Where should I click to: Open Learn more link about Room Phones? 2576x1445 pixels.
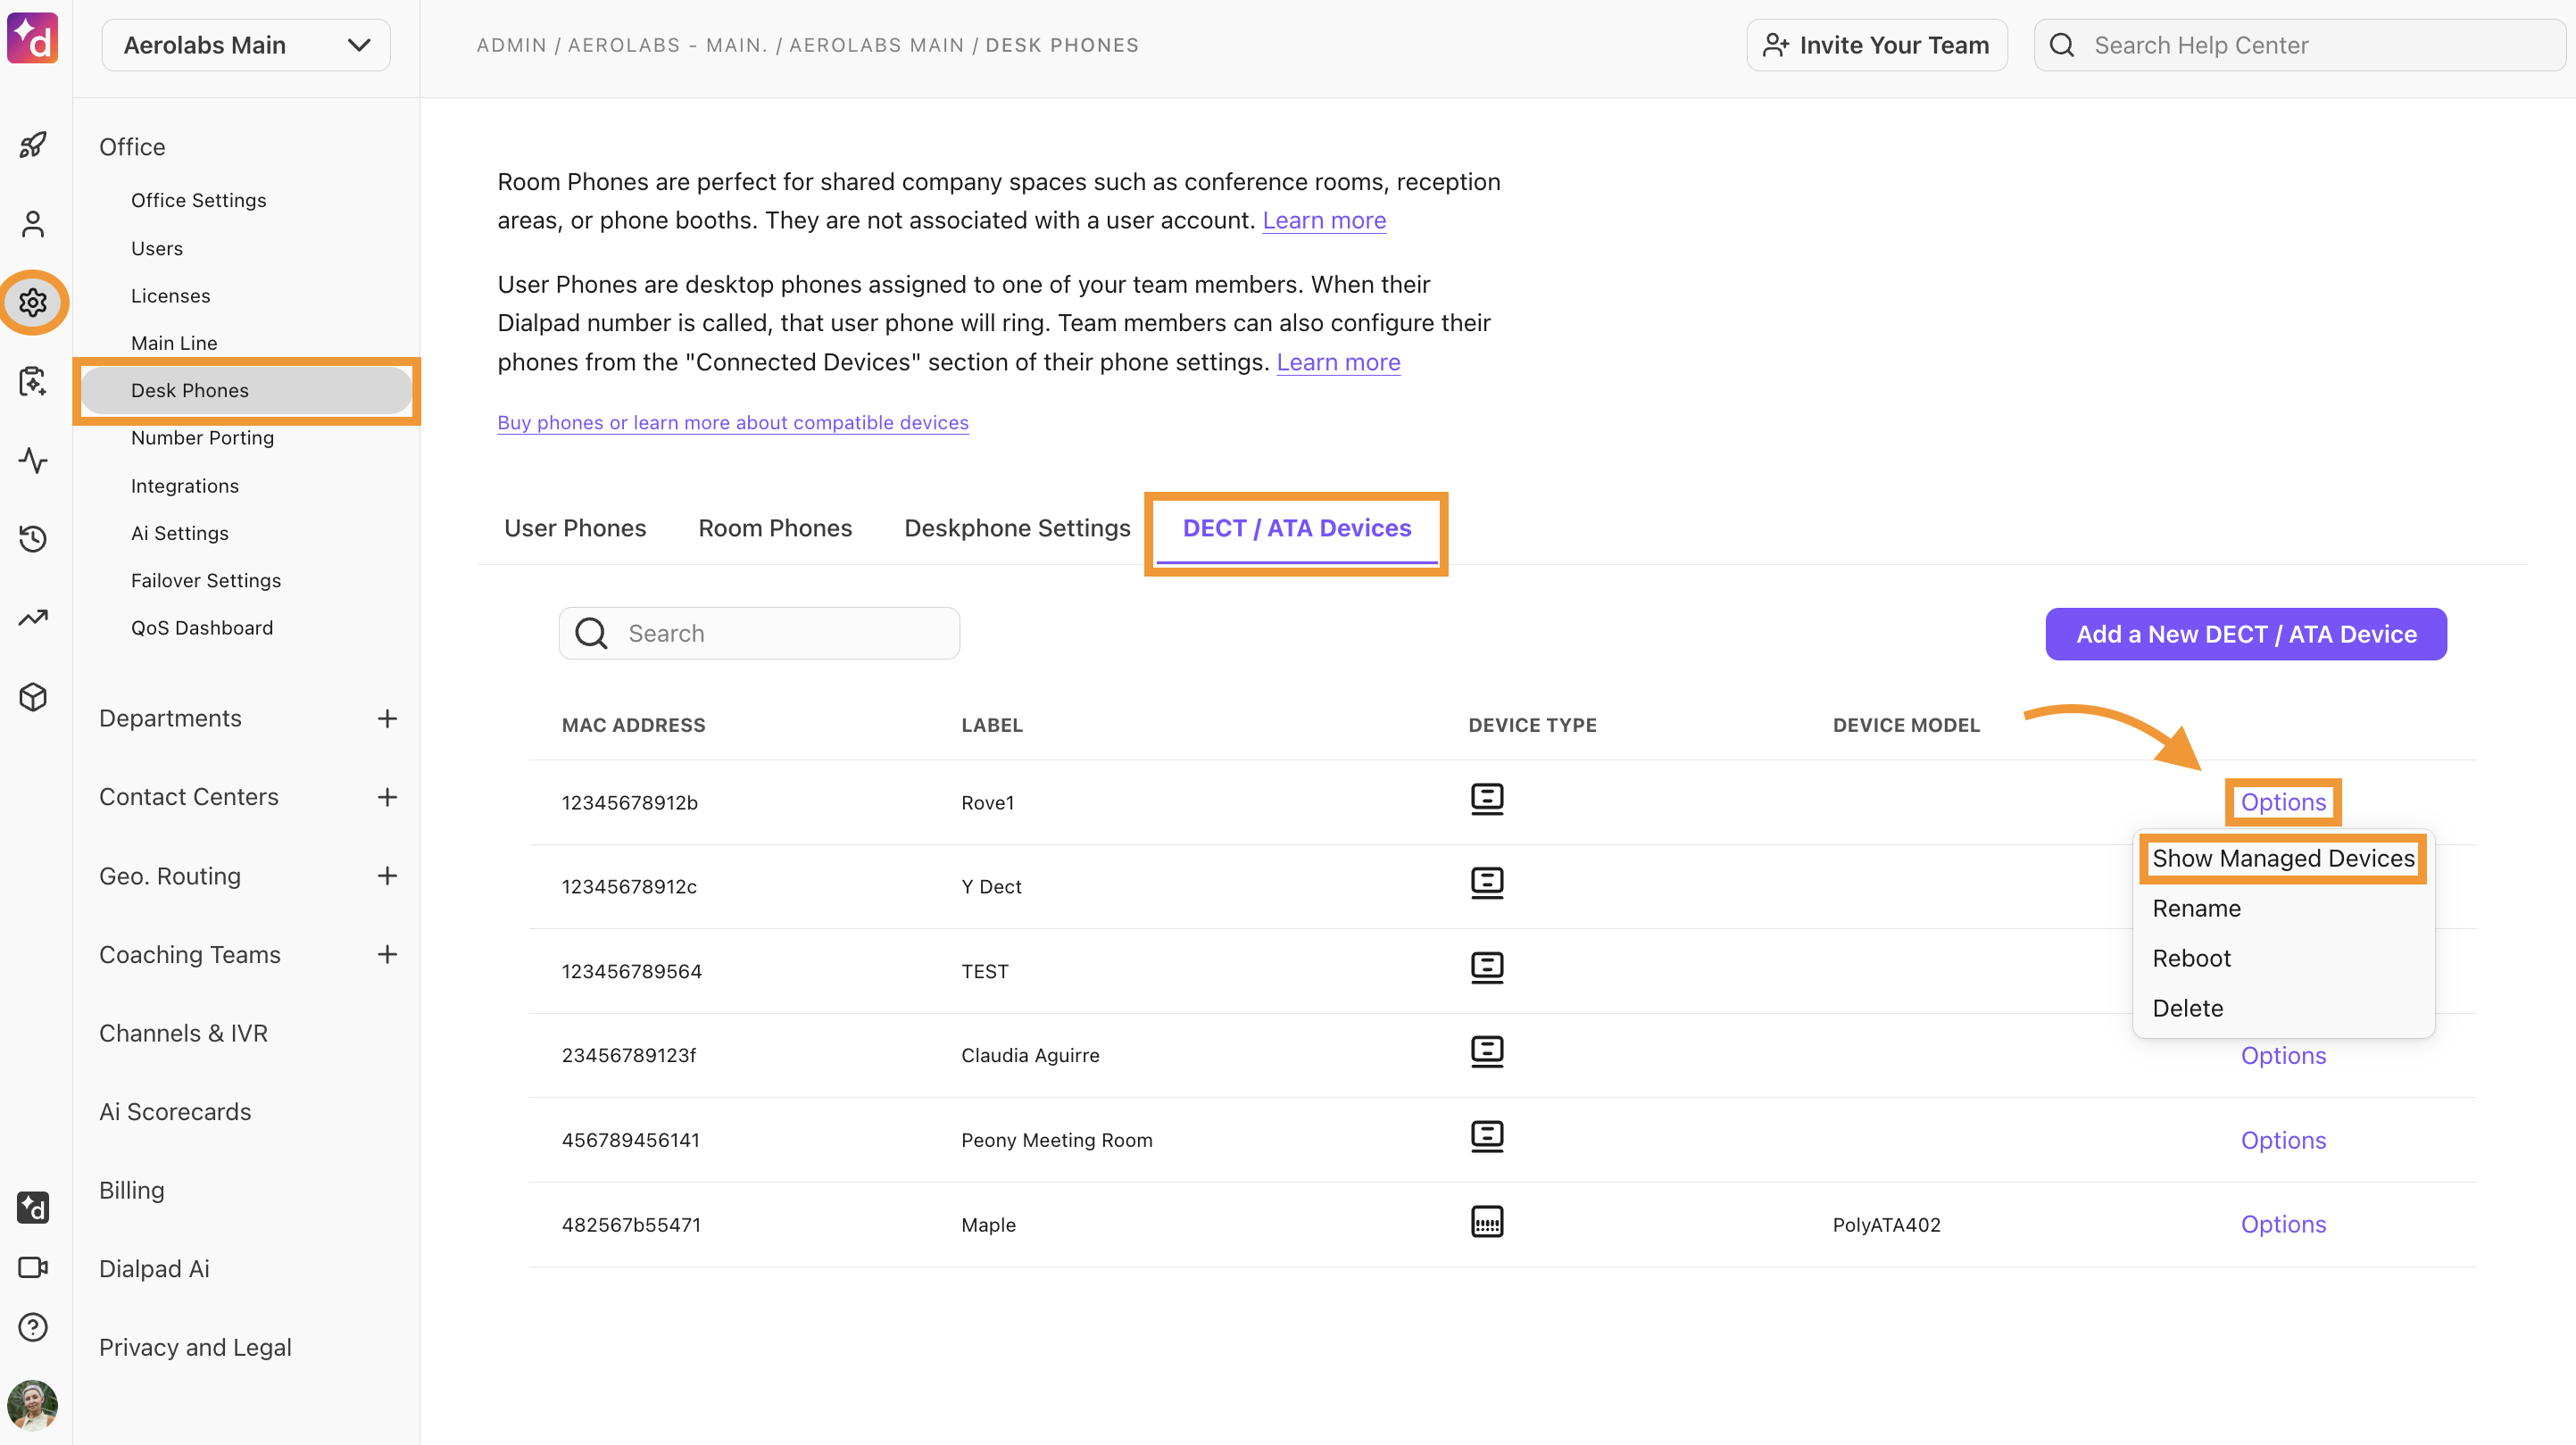(x=1324, y=220)
